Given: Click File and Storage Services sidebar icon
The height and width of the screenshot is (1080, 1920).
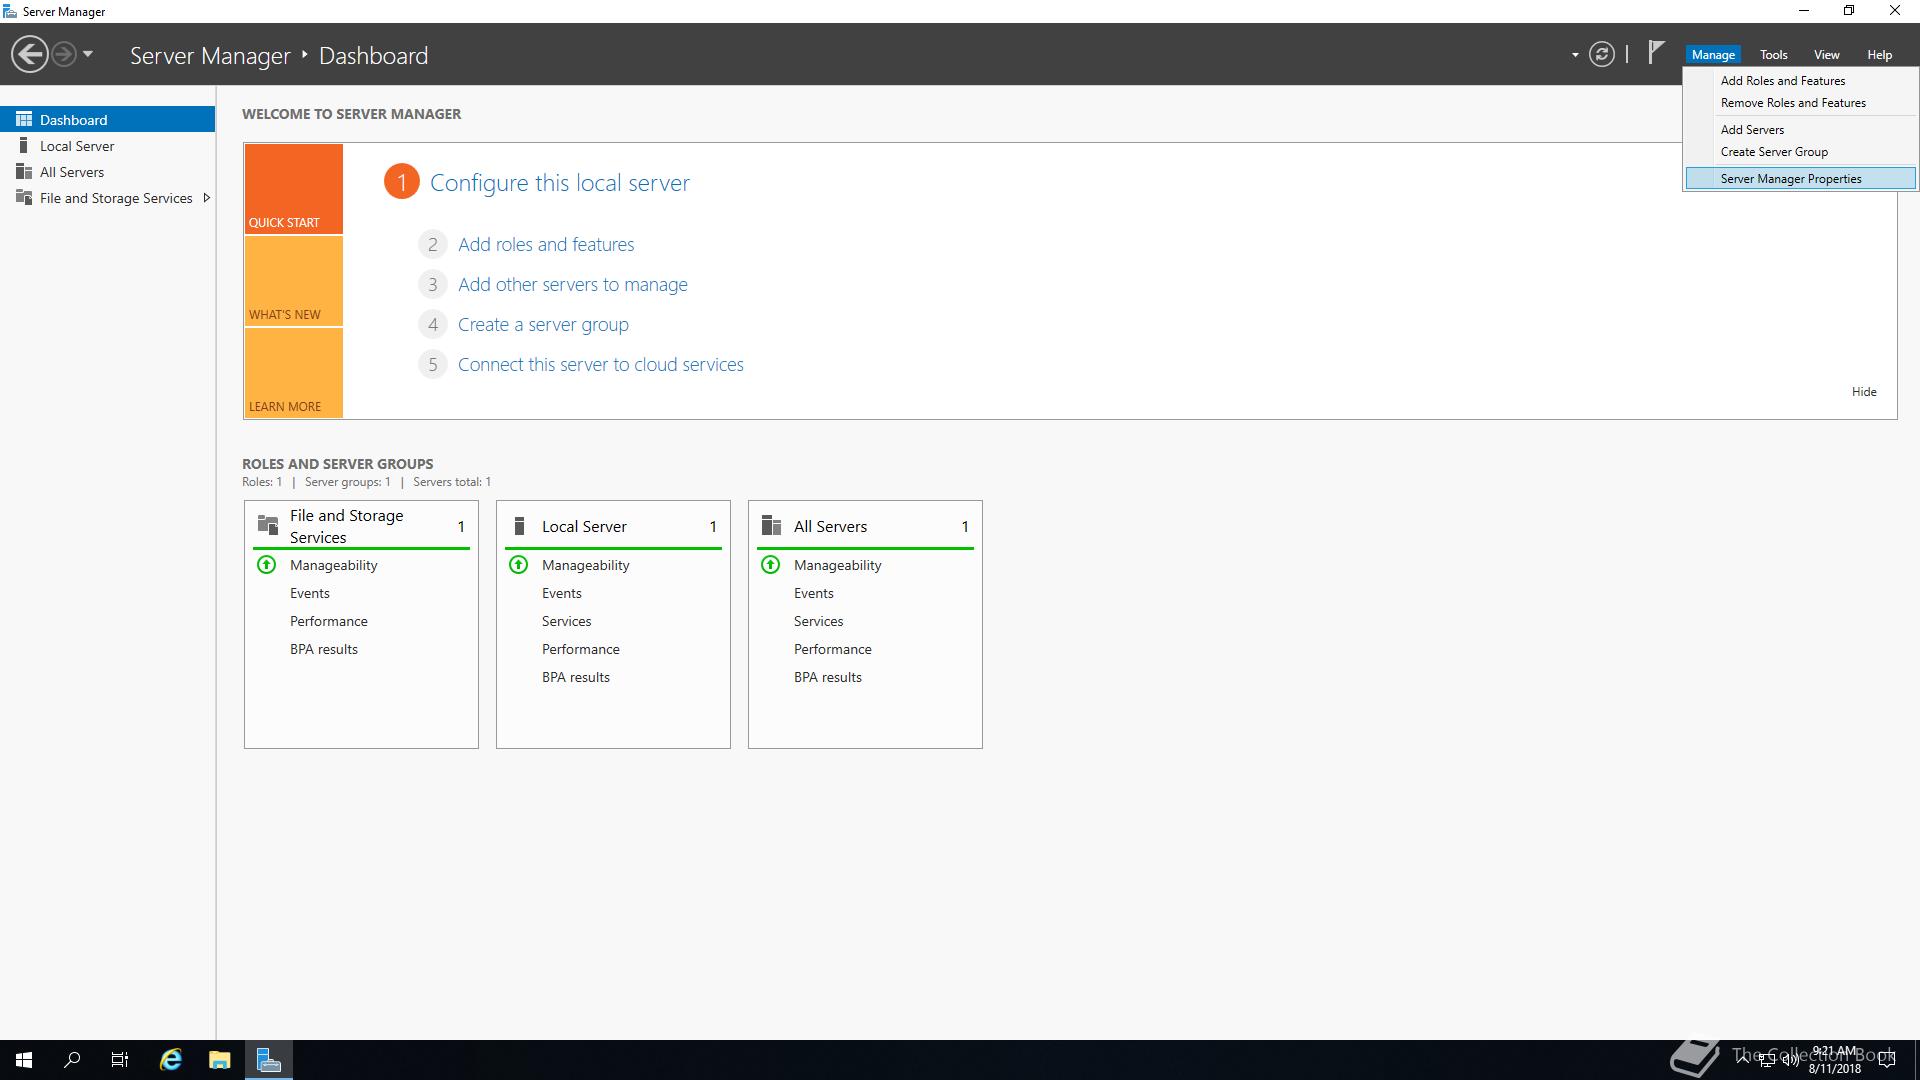Looking at the screenshot, I should click(x=24, y=198).
